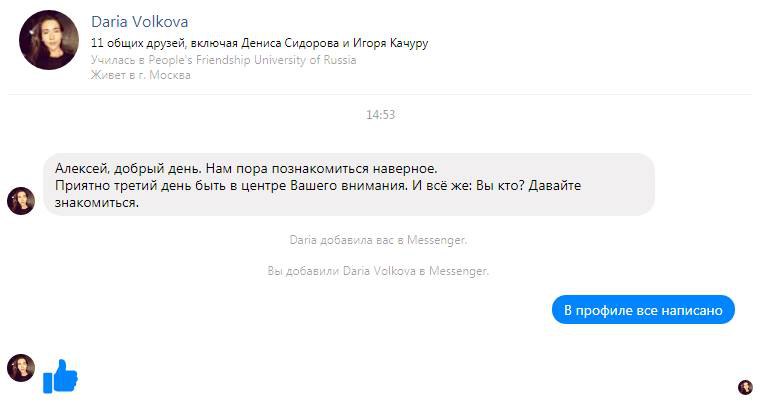
Task: Click the gray message starting 'Алексей, добрый день'
Action: [349, 185]
